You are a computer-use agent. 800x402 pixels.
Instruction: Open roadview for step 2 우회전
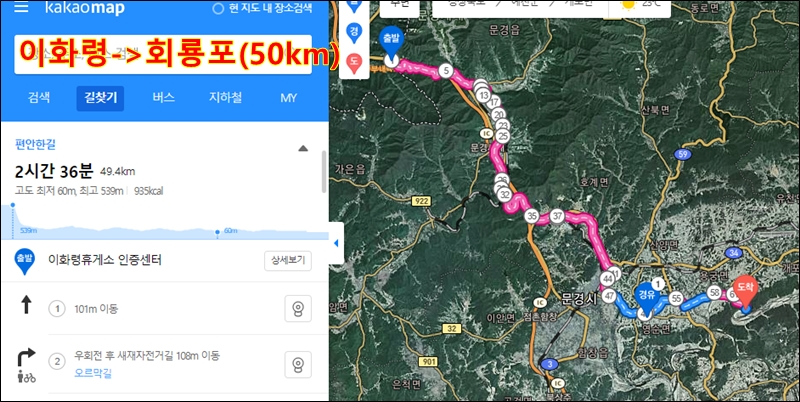[298, 364]
